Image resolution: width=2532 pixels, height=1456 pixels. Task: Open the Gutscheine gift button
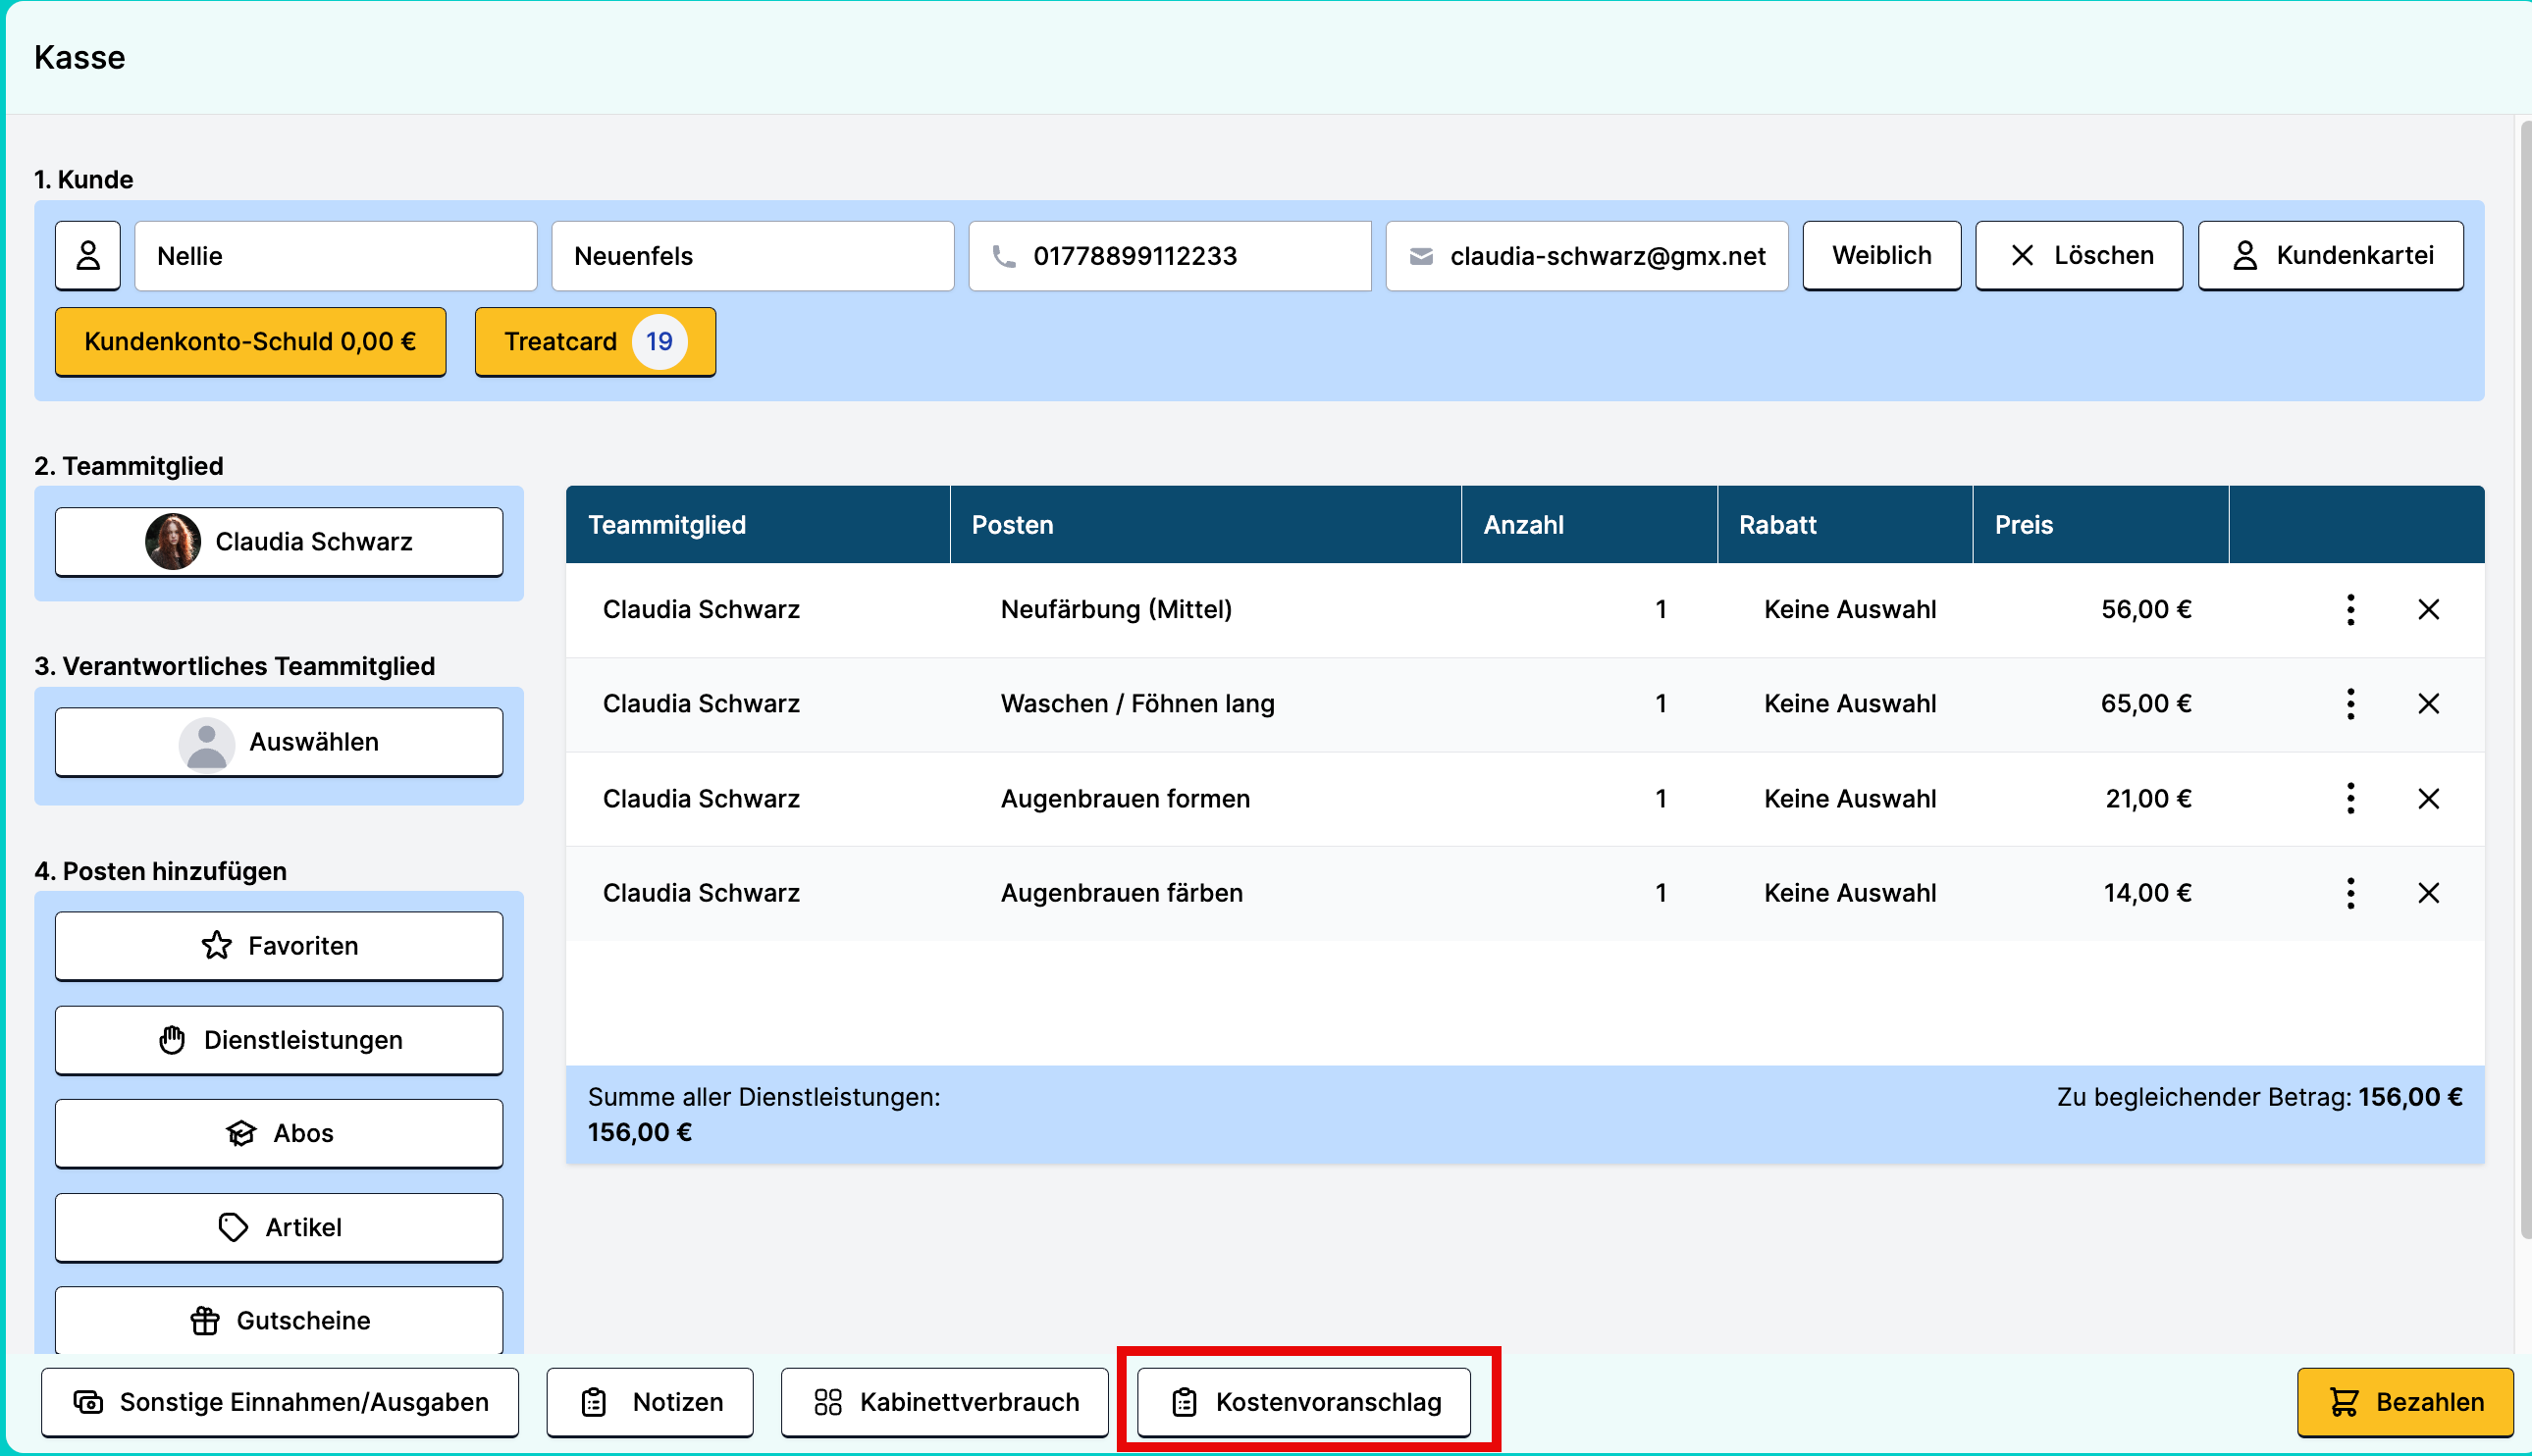click(279, 1320)
